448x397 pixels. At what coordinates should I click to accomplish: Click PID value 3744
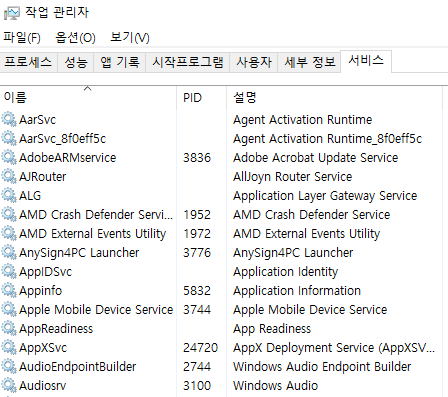pyautogui.click(x=197, y=309)
